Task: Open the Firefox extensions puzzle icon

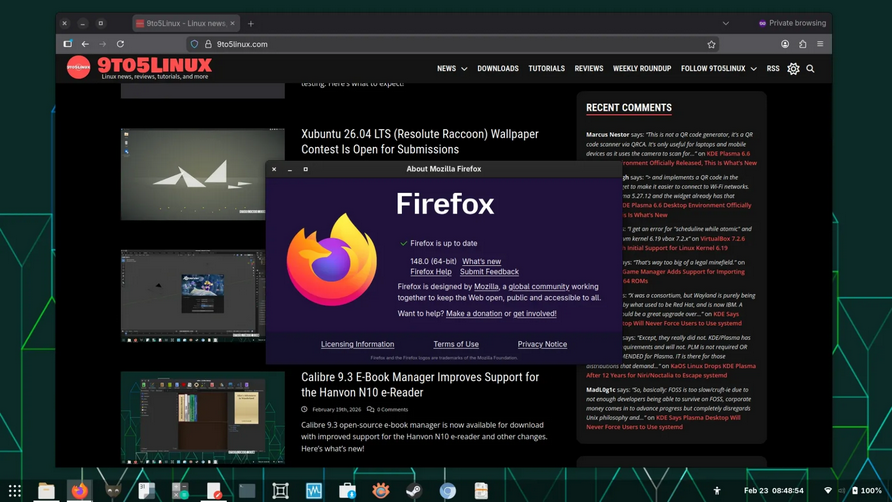Action: pos(802,44)
